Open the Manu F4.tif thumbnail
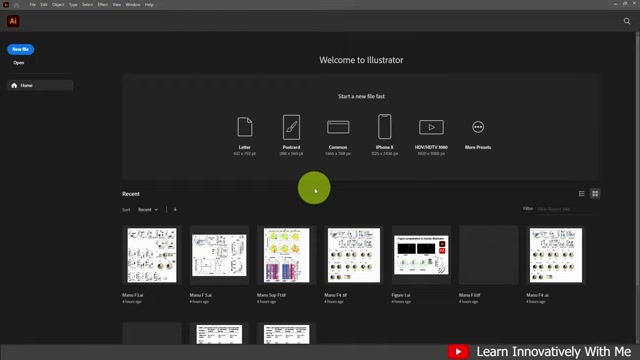 point(354,255)
